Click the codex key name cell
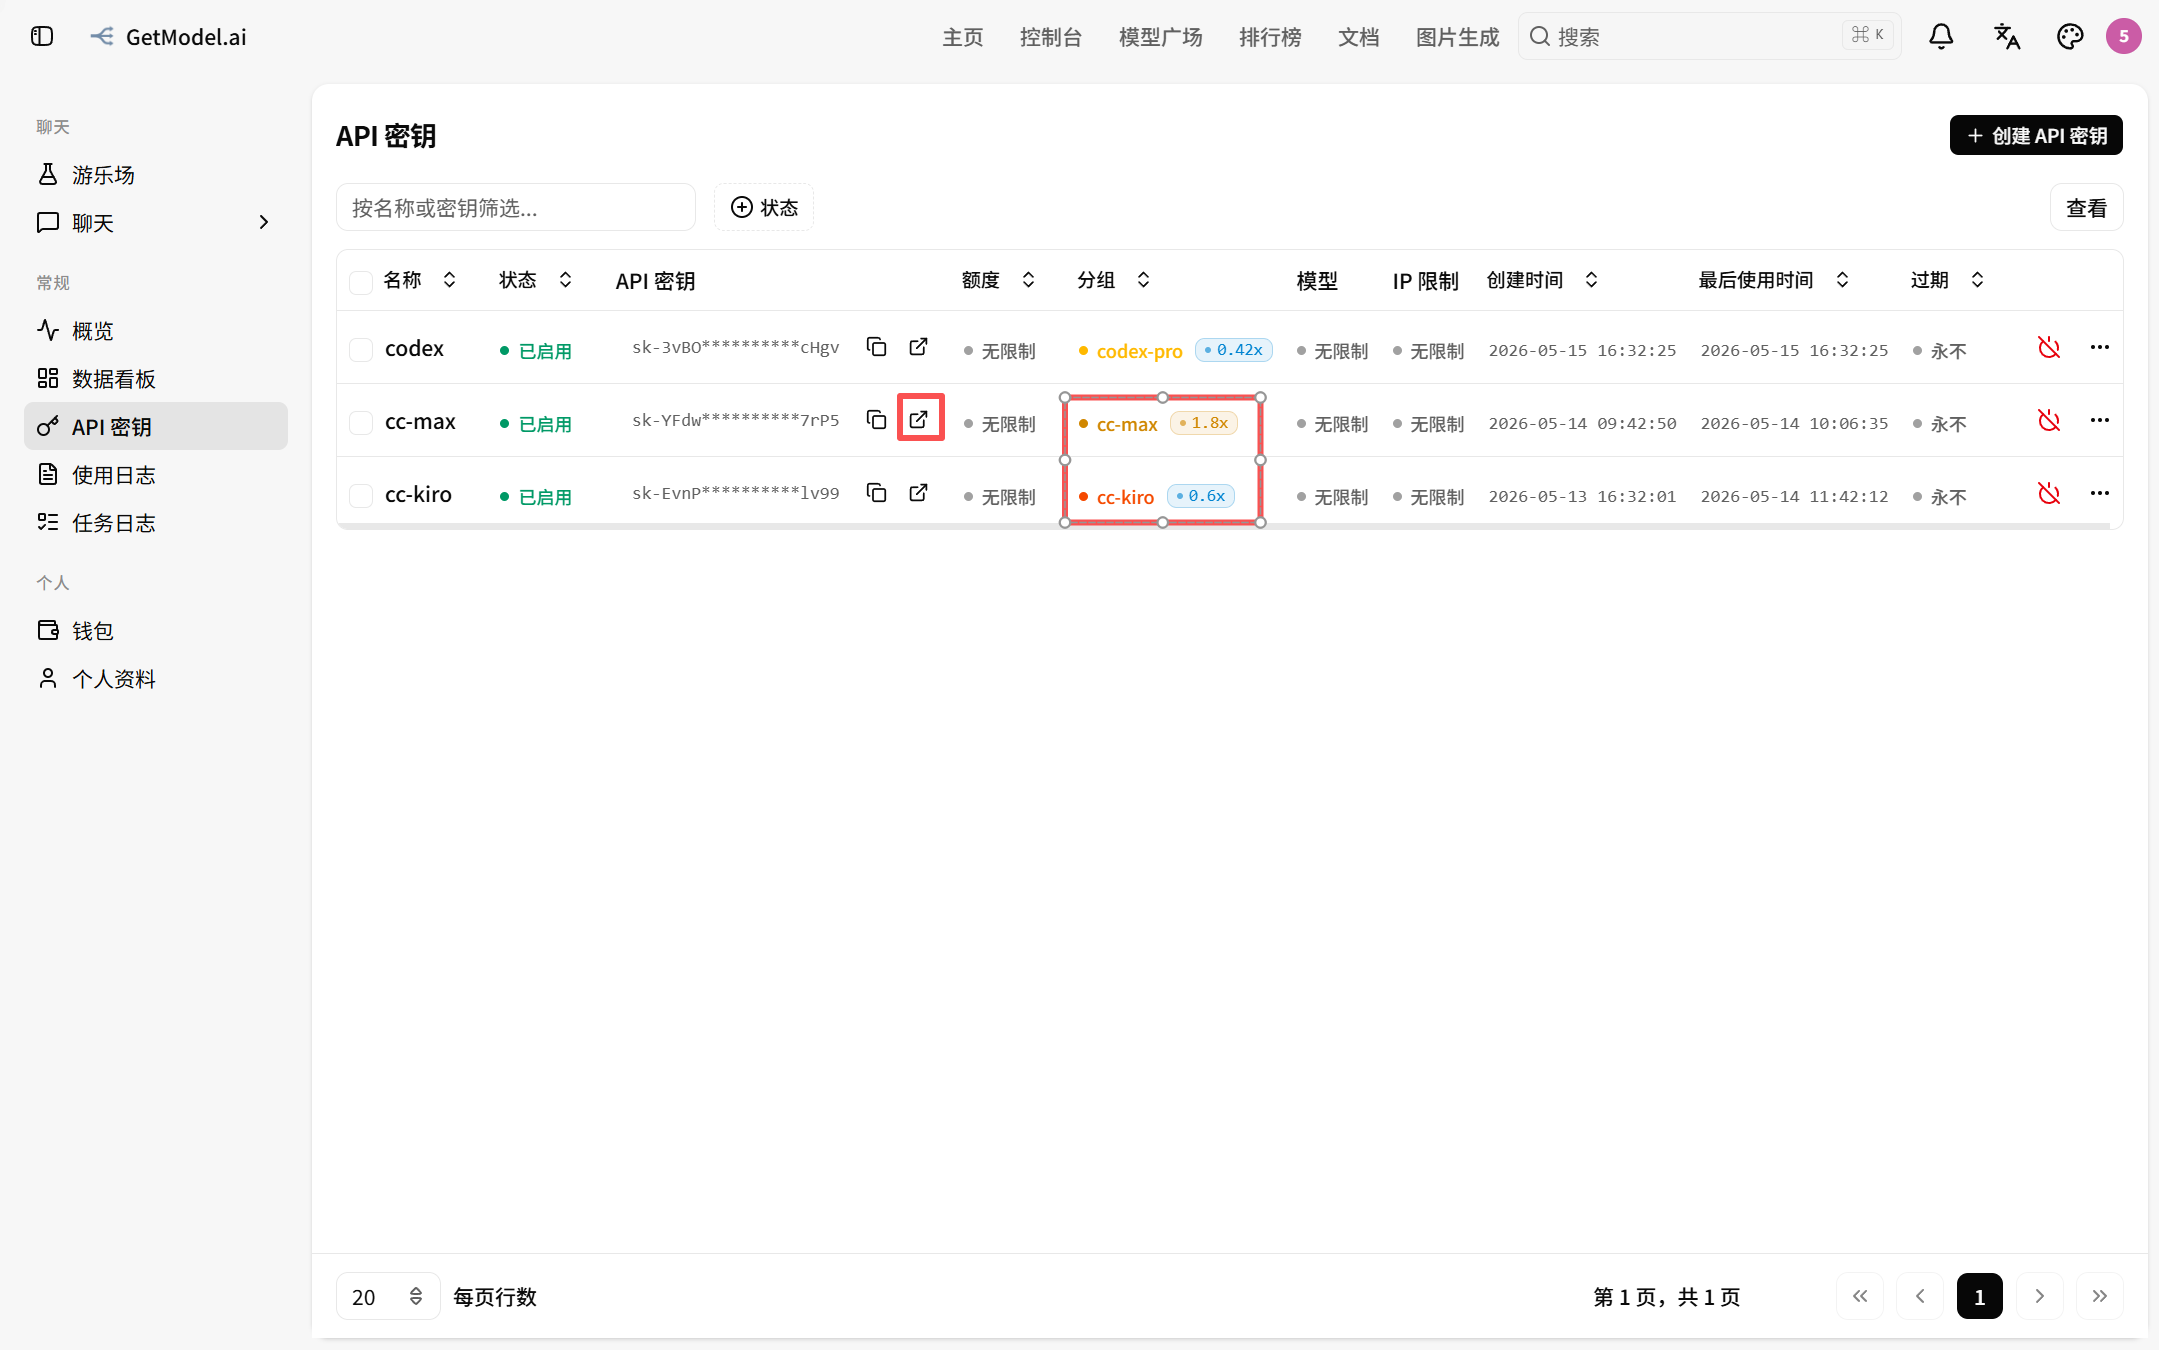The height and width of the screenshot is (1350, 2159). pos(414,348)
